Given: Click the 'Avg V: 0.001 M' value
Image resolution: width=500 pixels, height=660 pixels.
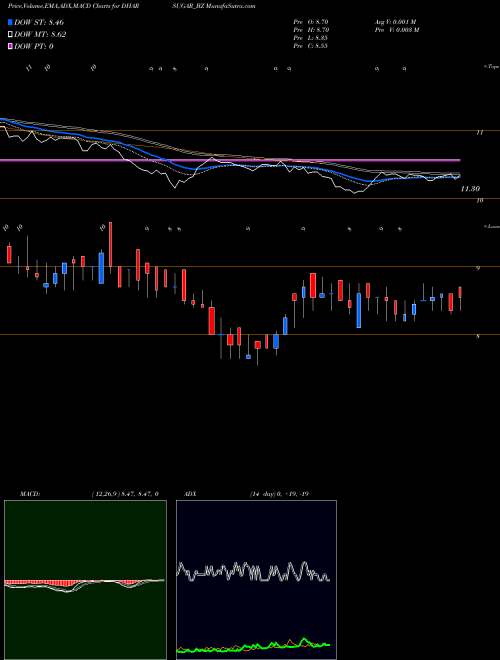Looking at the screenshot, I should point(395,21).
